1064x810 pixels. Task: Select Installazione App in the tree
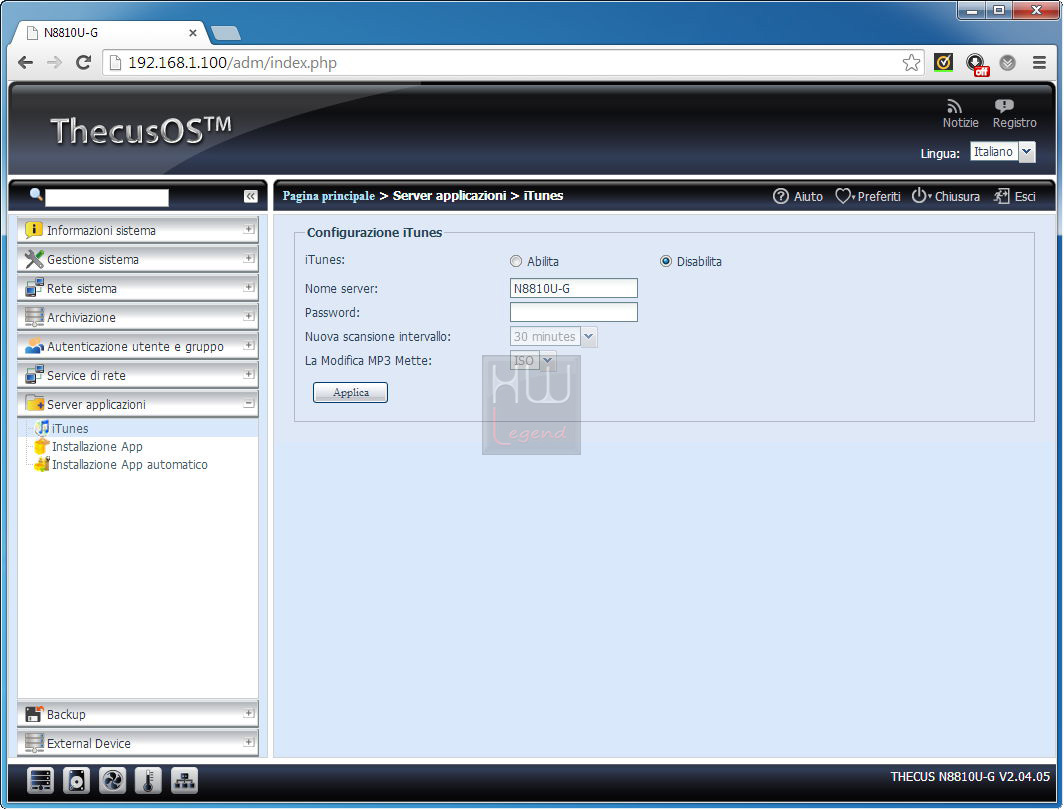click(x=97, y=446)
